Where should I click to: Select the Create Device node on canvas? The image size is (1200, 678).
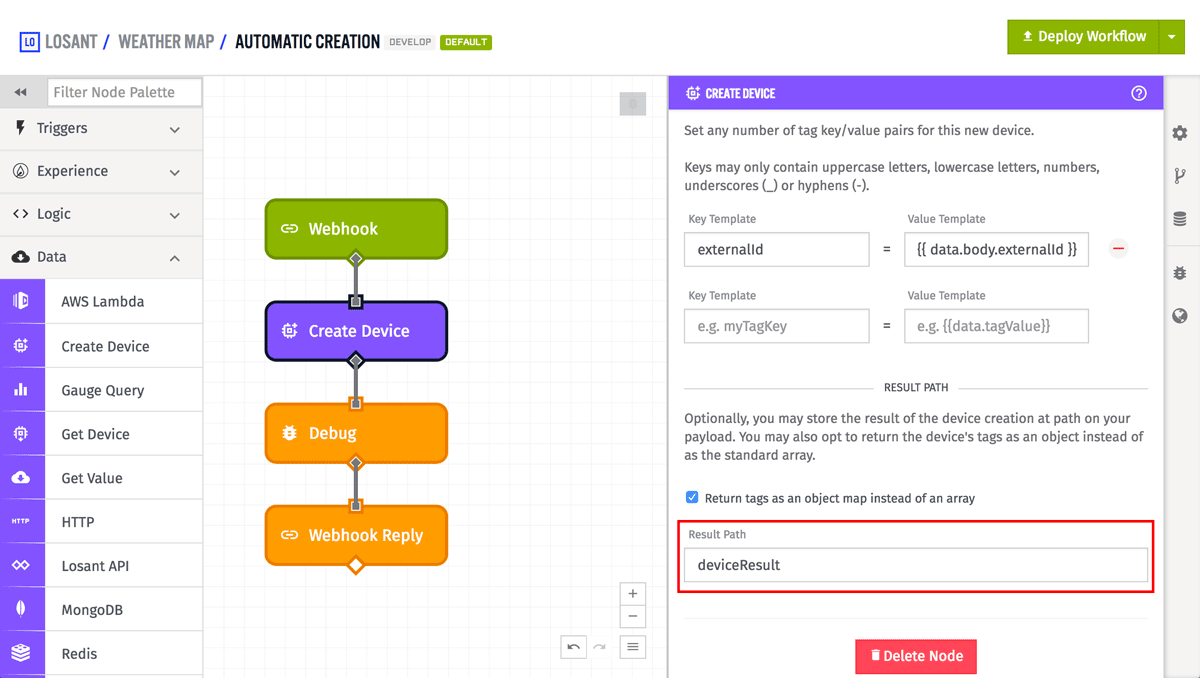[356, 331]
